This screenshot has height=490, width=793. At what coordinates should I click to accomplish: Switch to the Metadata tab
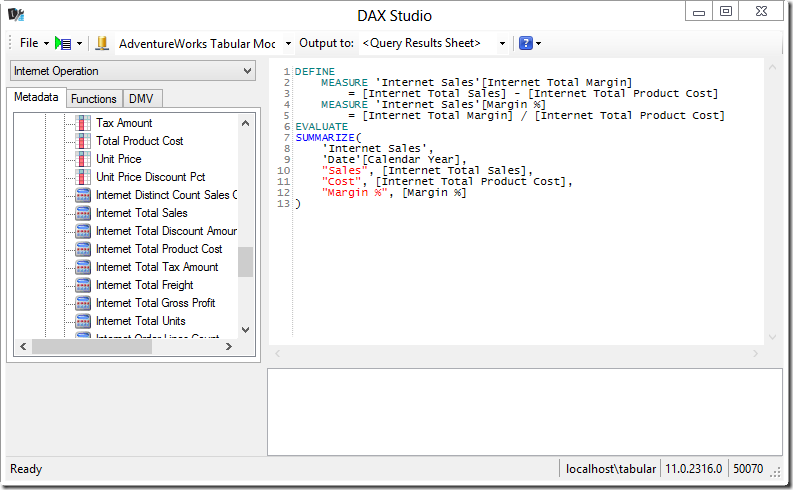(x=36, y=97)
